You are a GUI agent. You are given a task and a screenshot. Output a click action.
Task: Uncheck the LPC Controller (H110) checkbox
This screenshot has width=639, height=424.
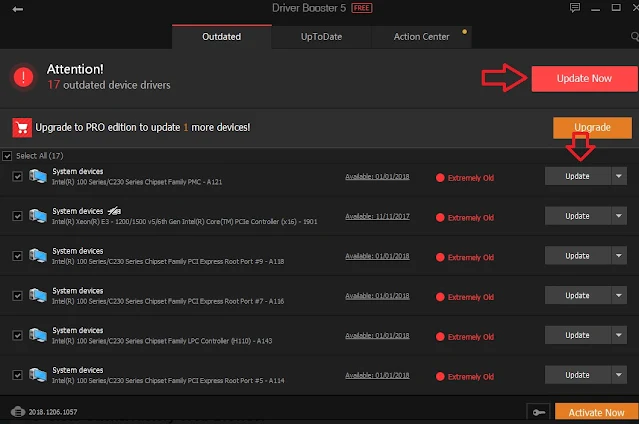click(17, 335)
